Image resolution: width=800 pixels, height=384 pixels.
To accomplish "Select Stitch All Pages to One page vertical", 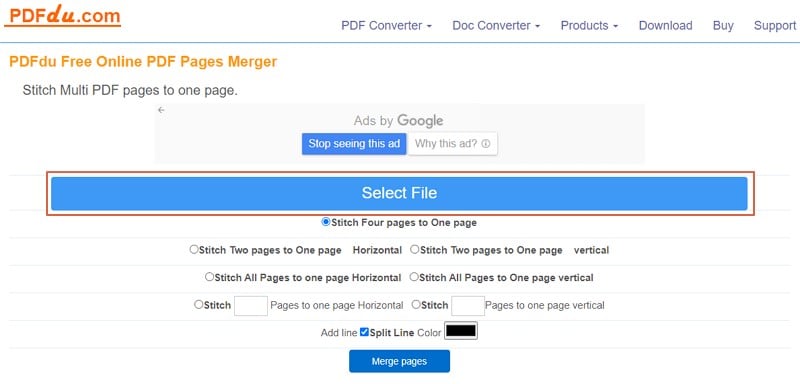I will point(414,277).
